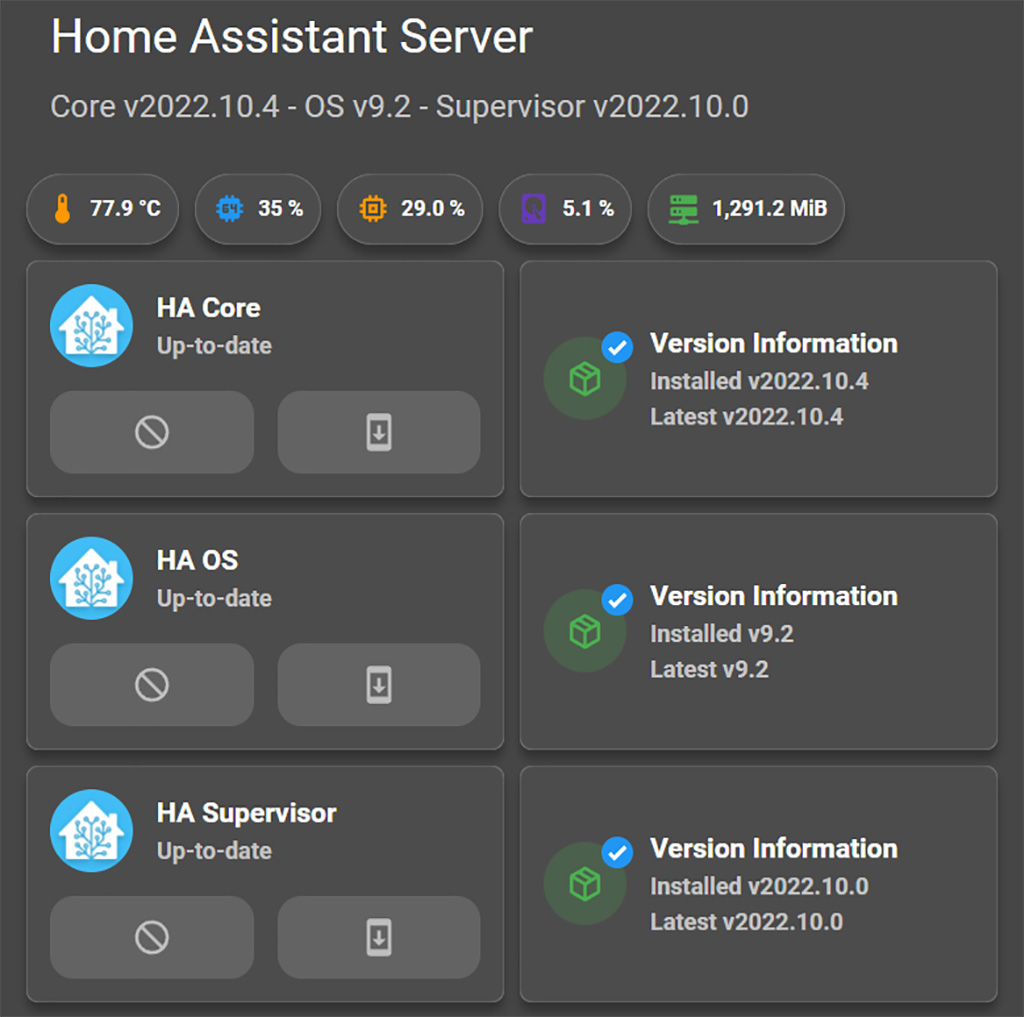Click 'Latest v2022.10.4' text

click(x=746, y=417)
